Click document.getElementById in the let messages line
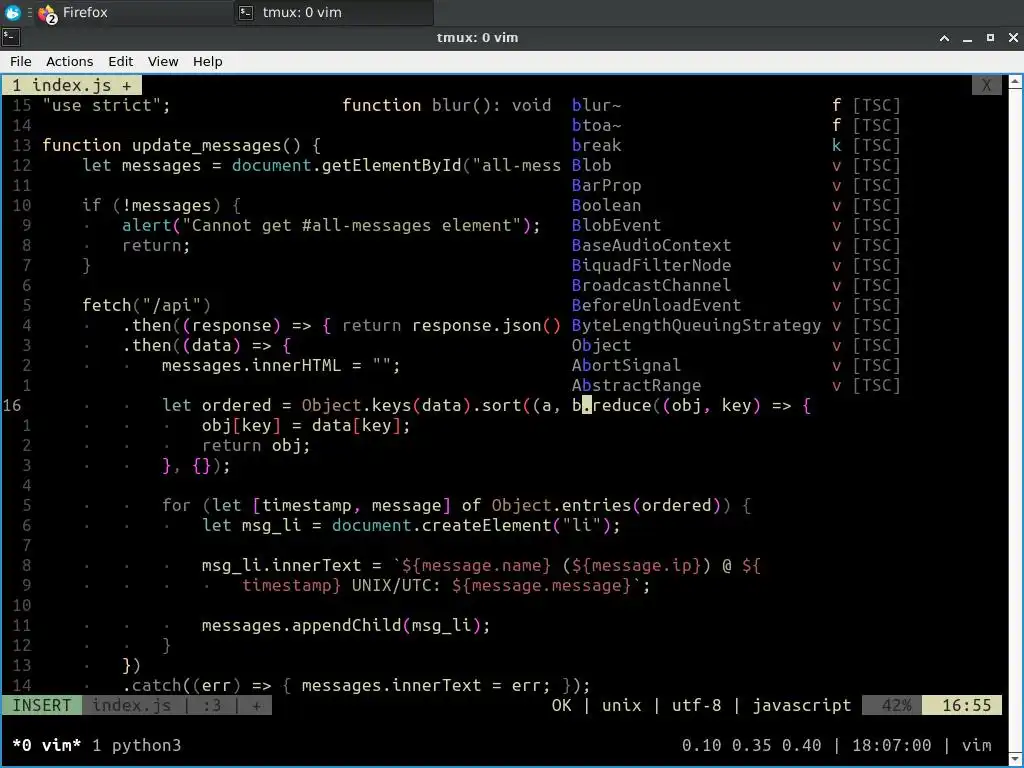The width and height of the screenshot is (1024, 768). point(347,165)
